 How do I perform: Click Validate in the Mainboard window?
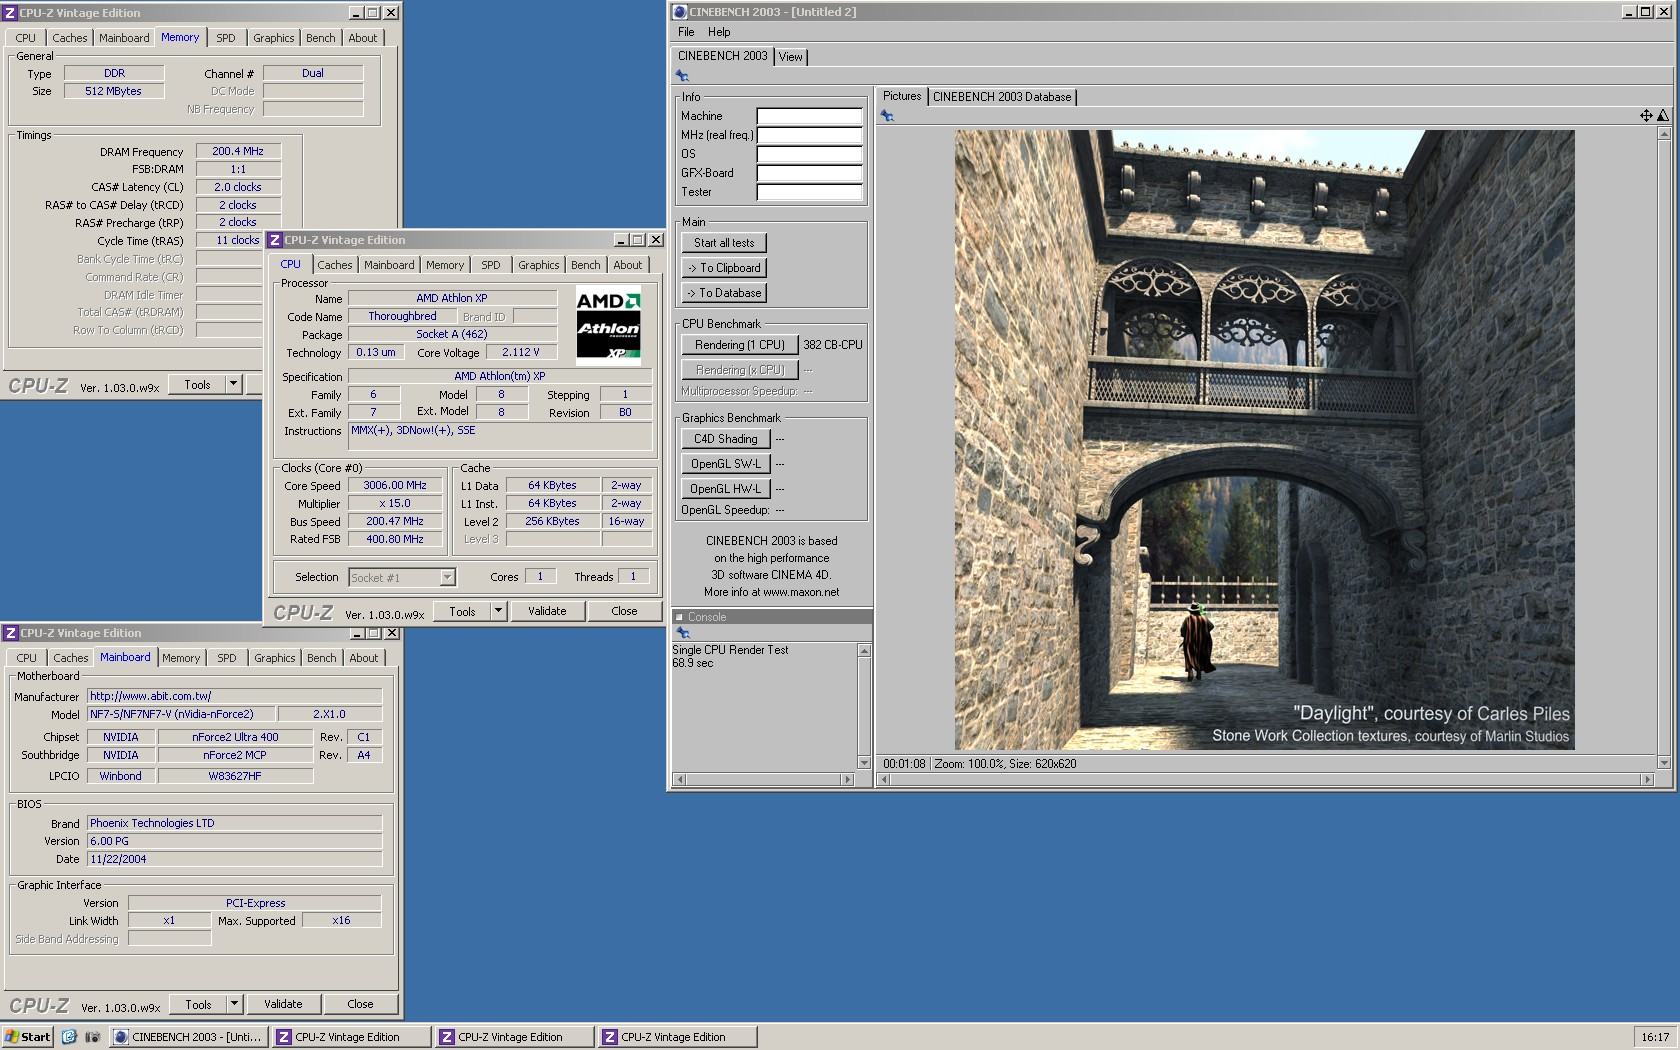283,1004
